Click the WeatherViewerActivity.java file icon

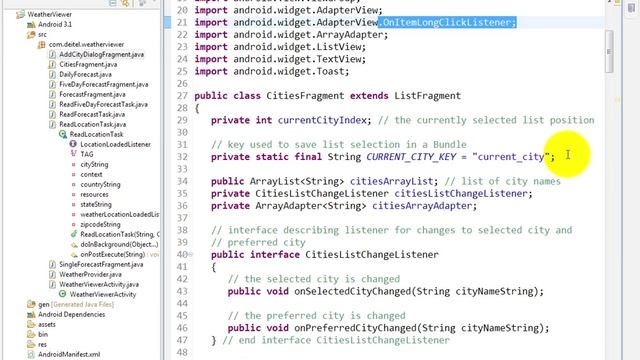click(52, 284)
